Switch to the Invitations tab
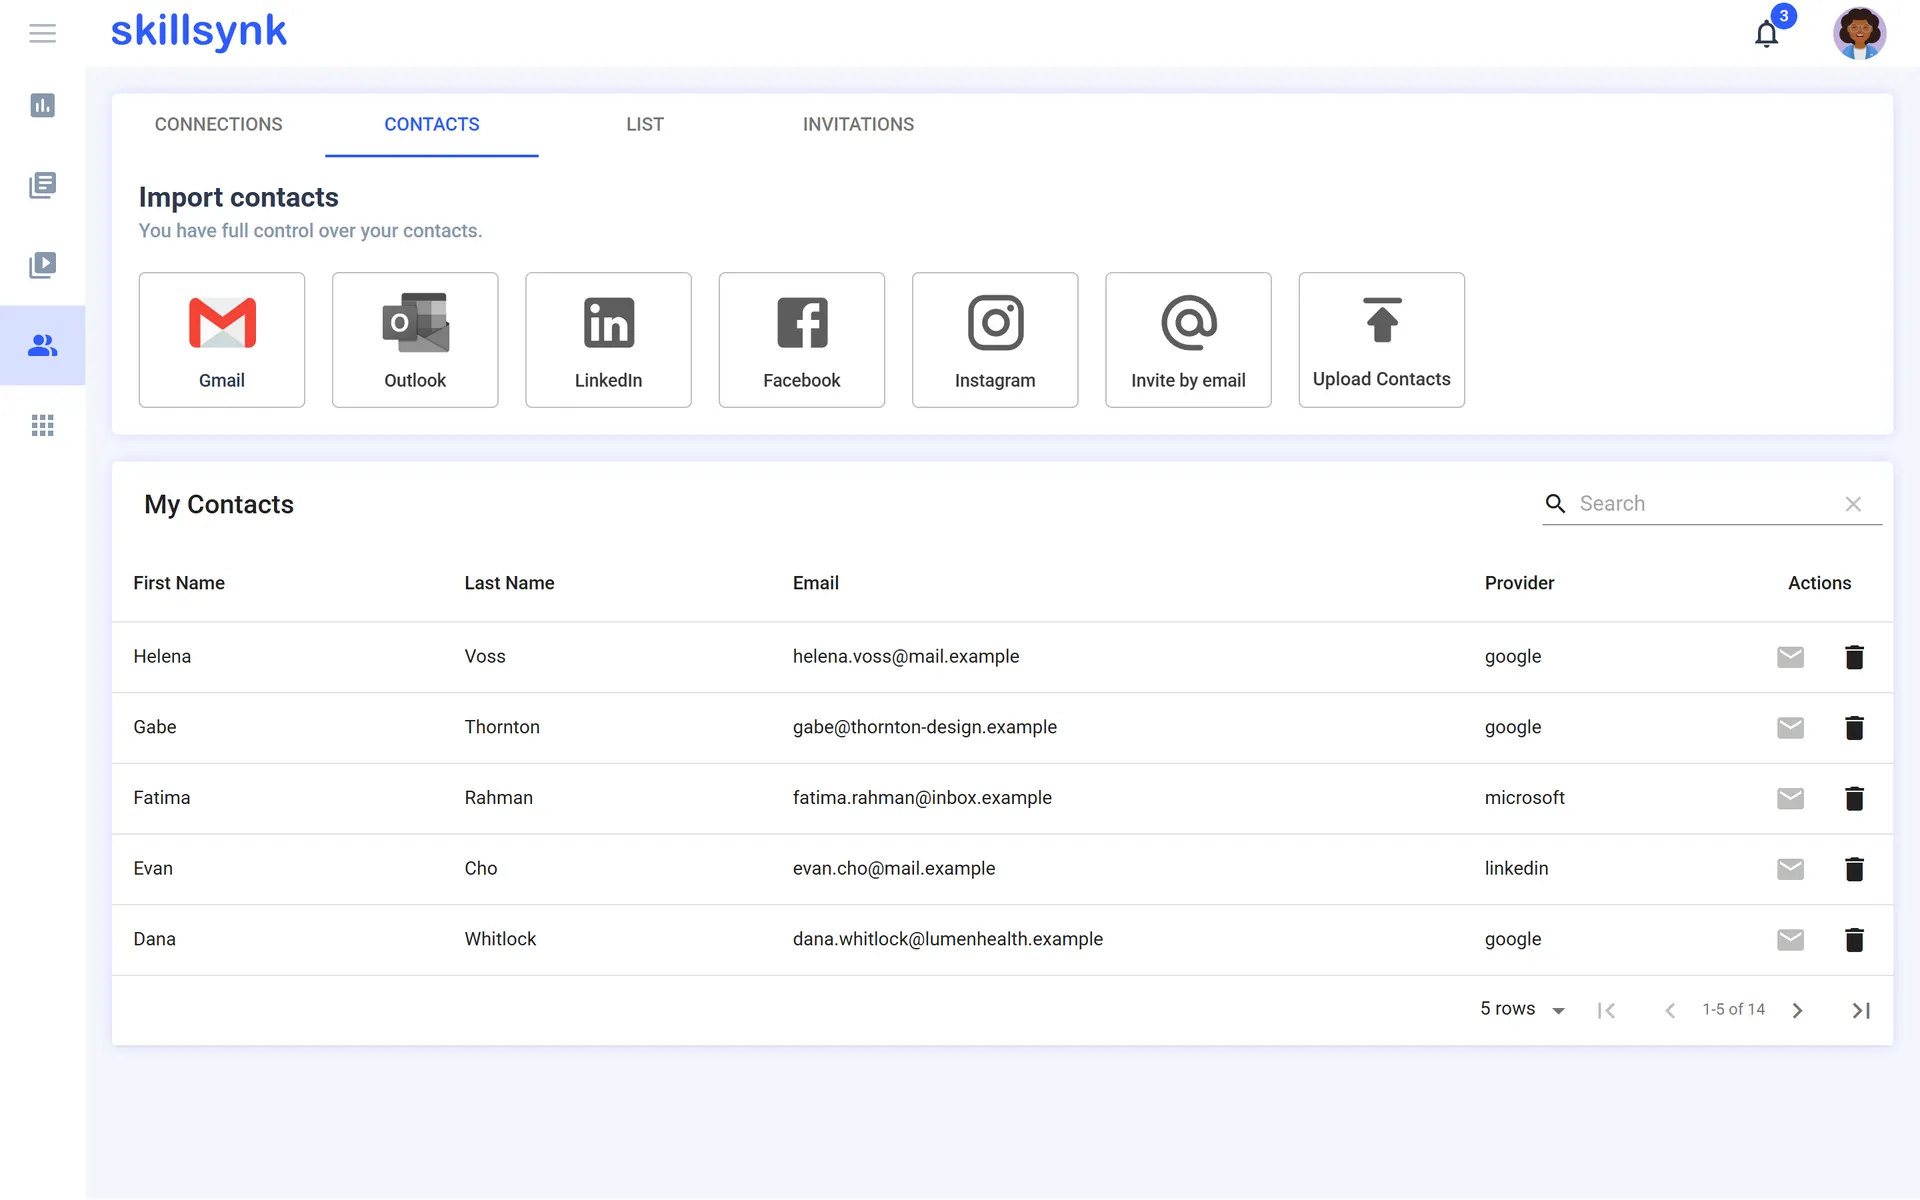This screenshot has height=1200, width=1920. [x=858, y=124]
